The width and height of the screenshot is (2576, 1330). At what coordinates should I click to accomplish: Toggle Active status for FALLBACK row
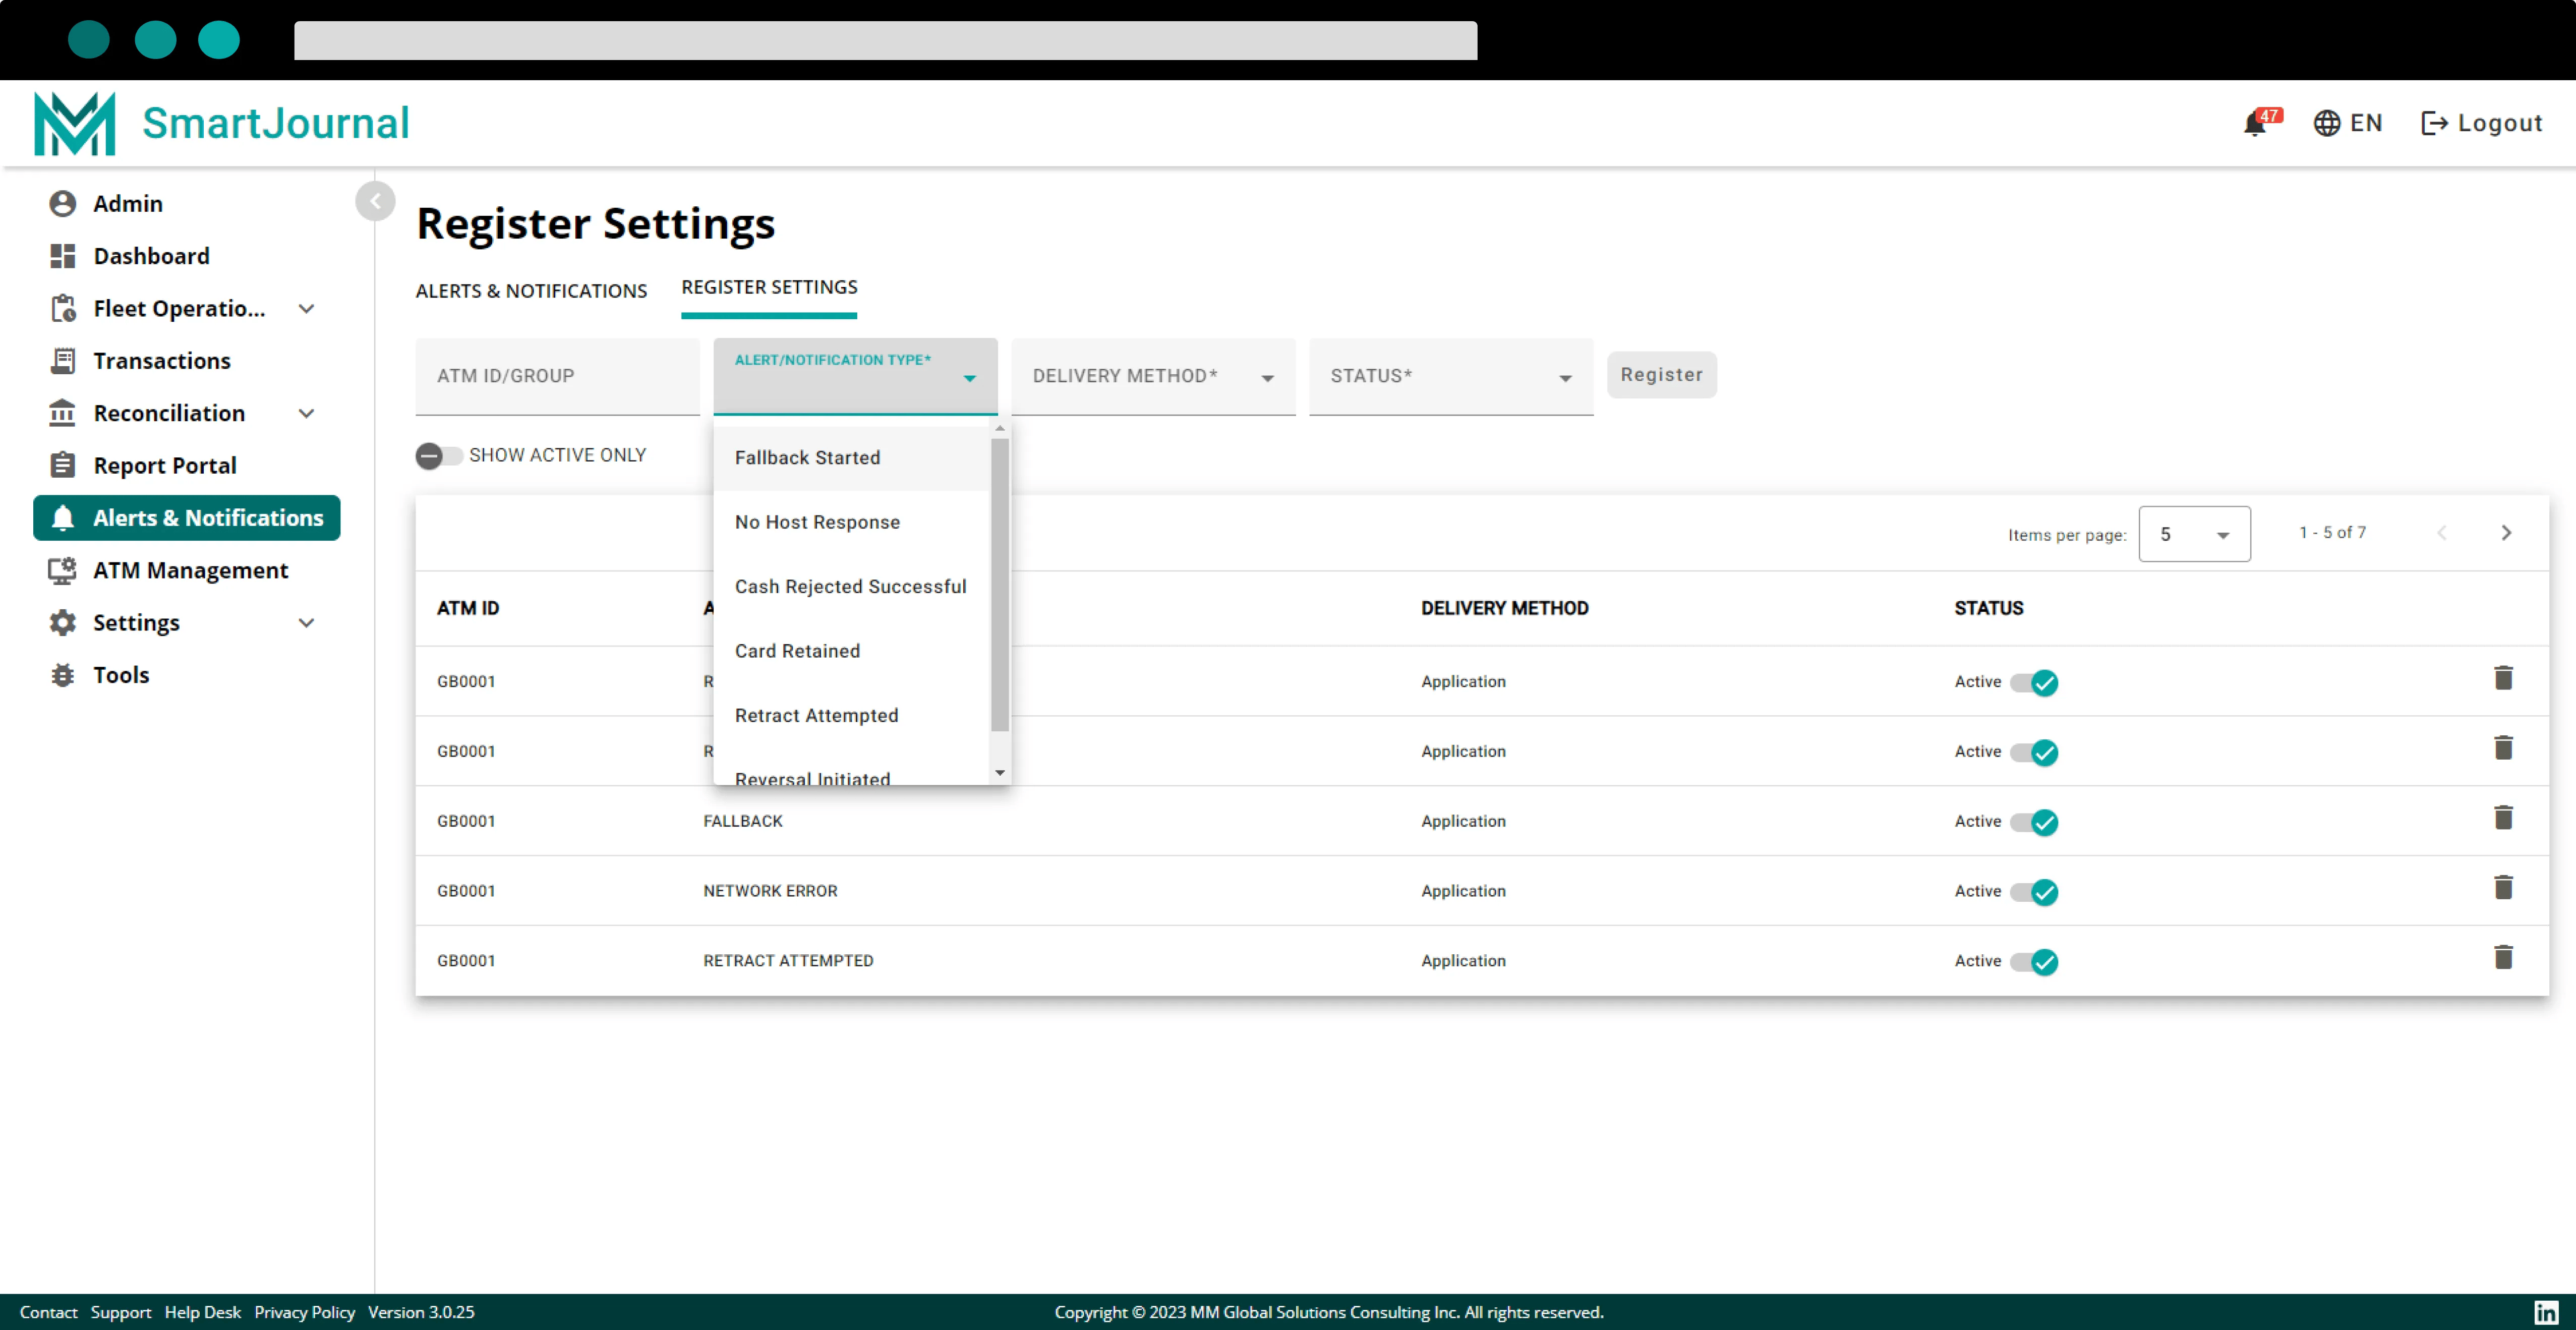(x=2034, y=823)
